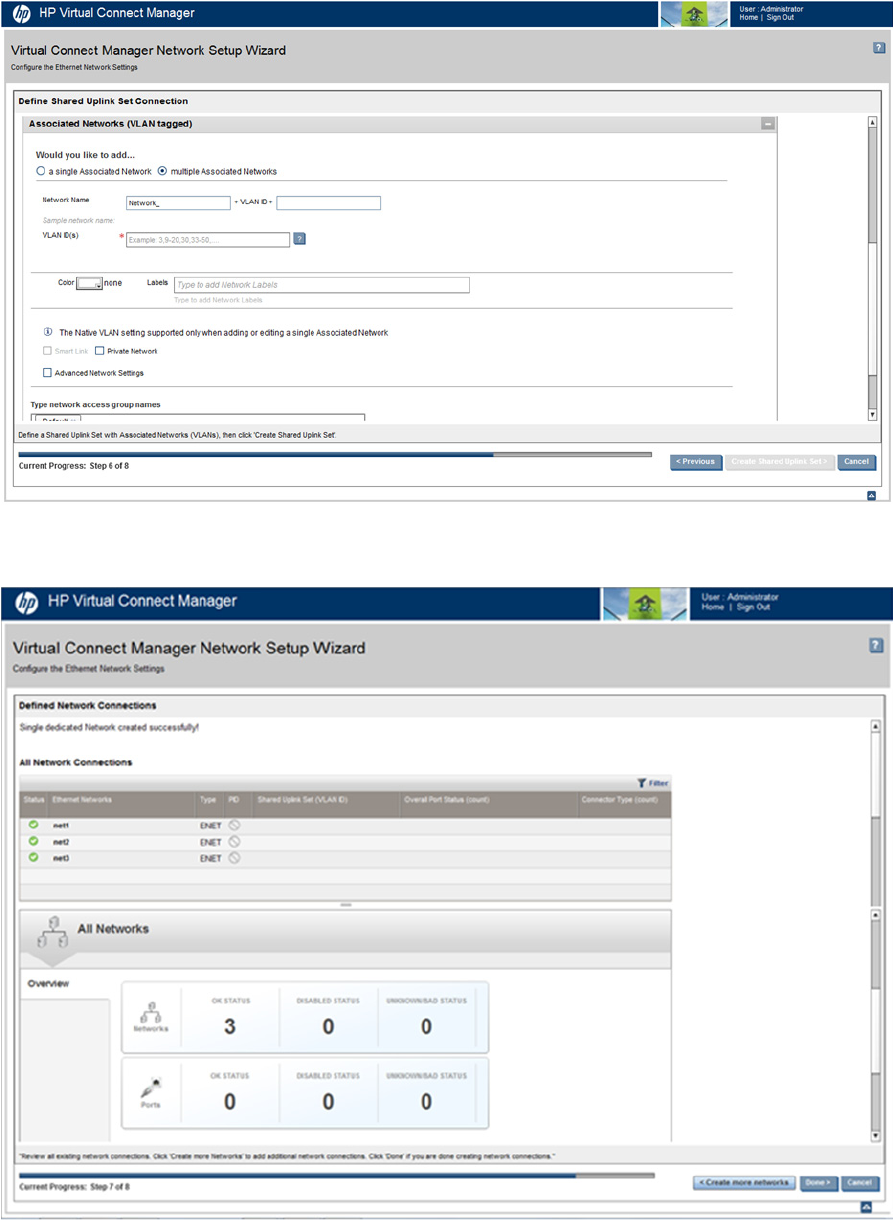Viewport: 894px width, 1221px height.
Task: Click the scroll-up arrow in Step 6 panel
Action: click(x=872, y=123)
